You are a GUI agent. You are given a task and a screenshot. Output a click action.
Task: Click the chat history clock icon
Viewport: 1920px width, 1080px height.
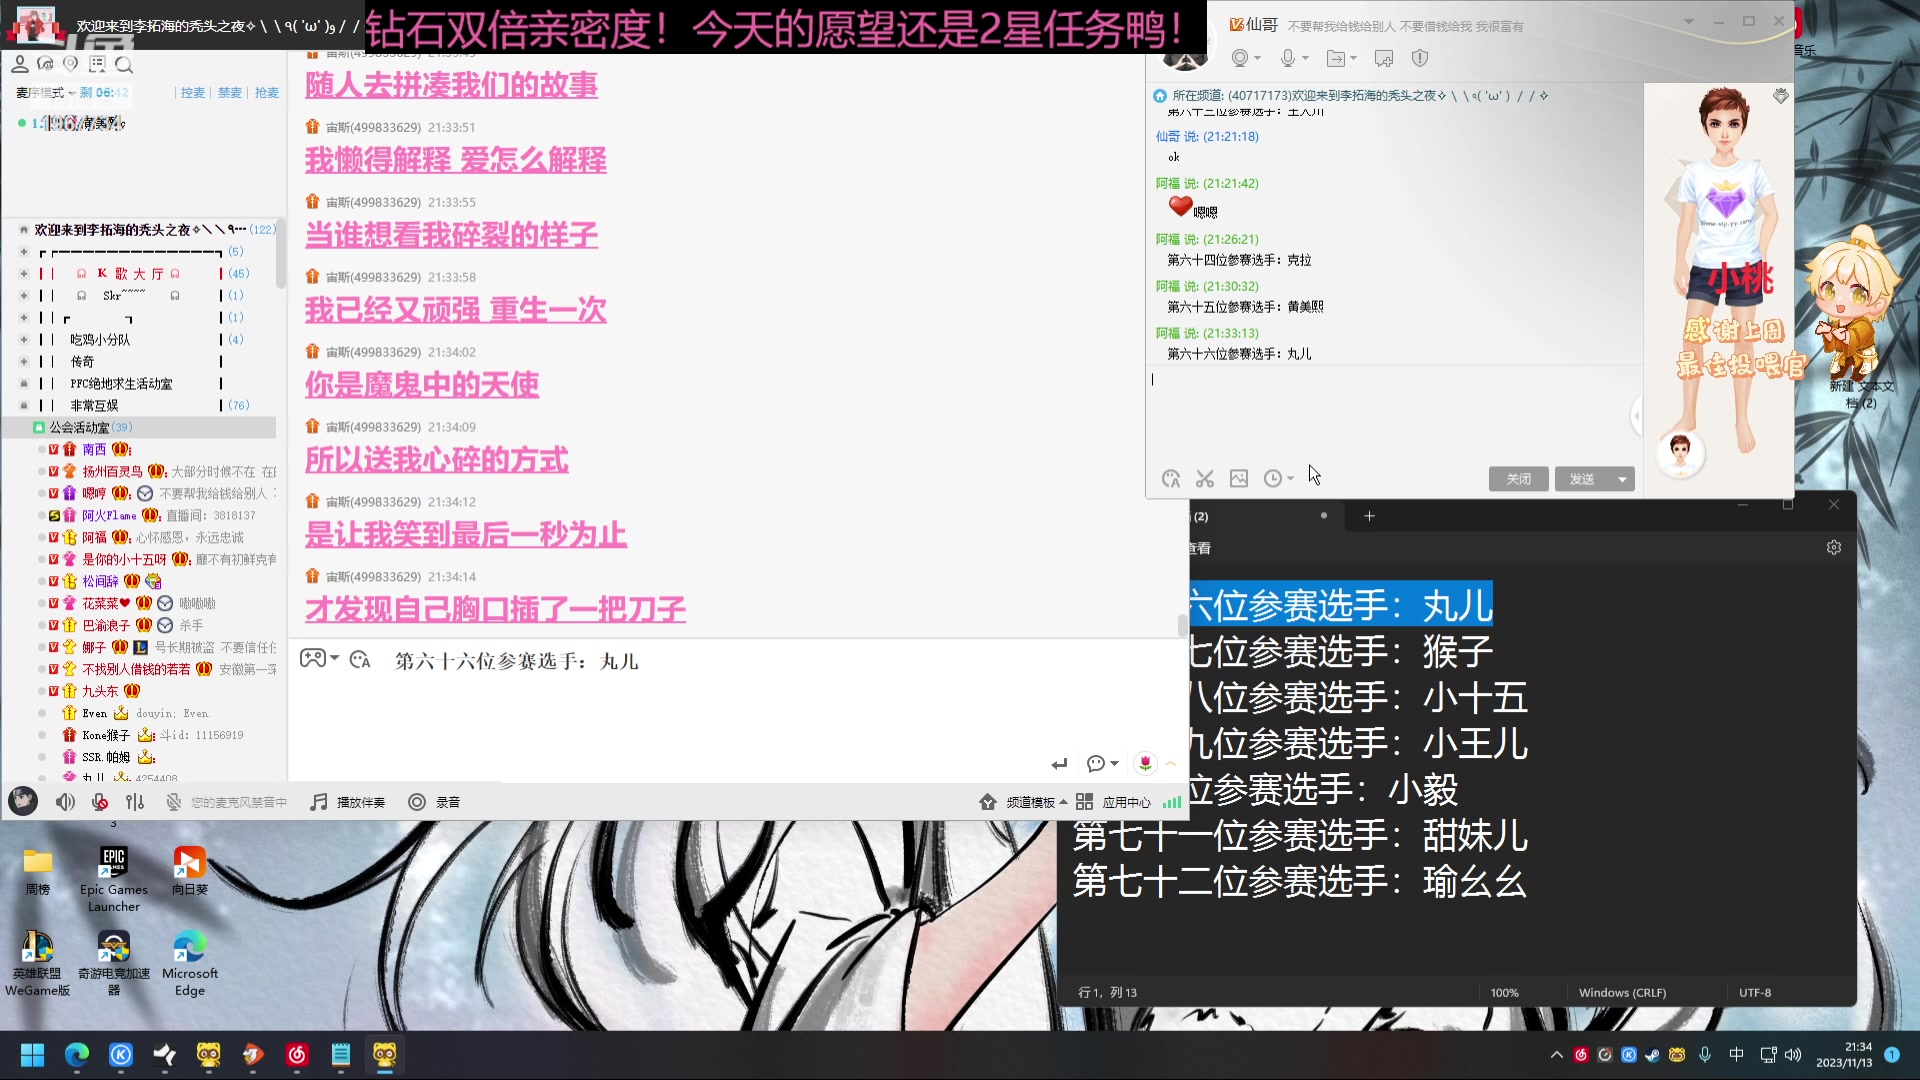tap(1273, 479)
